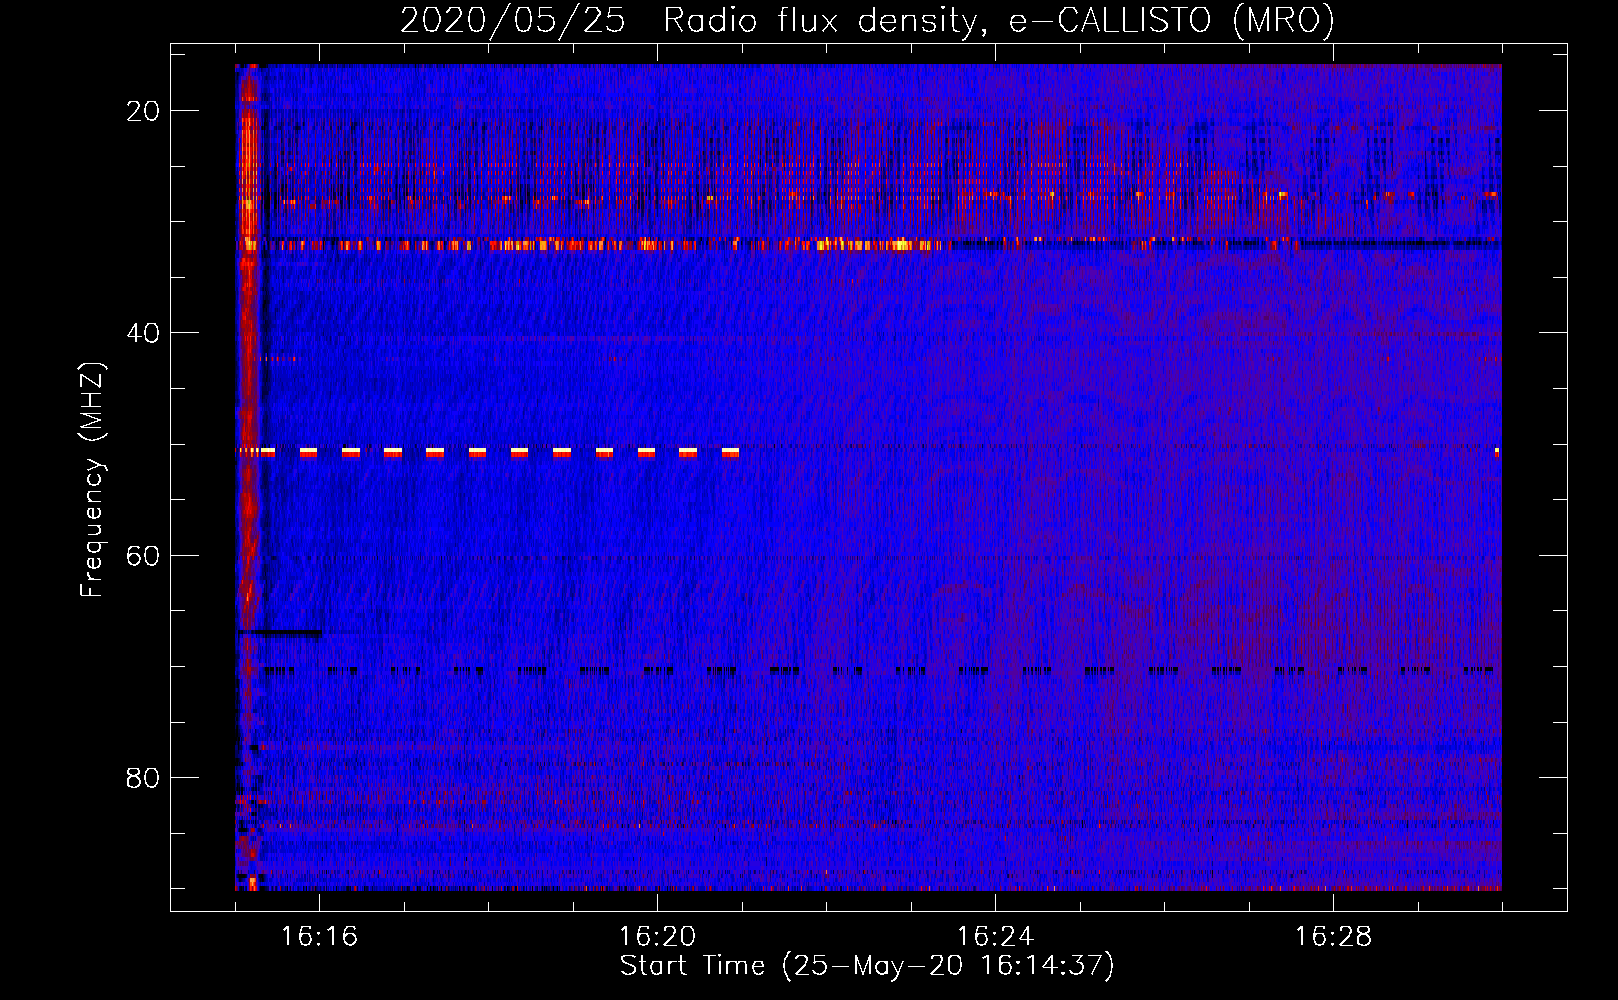Click the time tick label '16:24'
Viewport: 1618px width, 1000px height.
point(995,936)
